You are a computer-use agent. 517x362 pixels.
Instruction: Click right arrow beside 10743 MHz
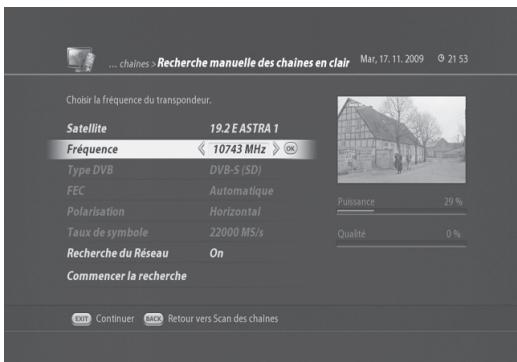click(276, 149)
